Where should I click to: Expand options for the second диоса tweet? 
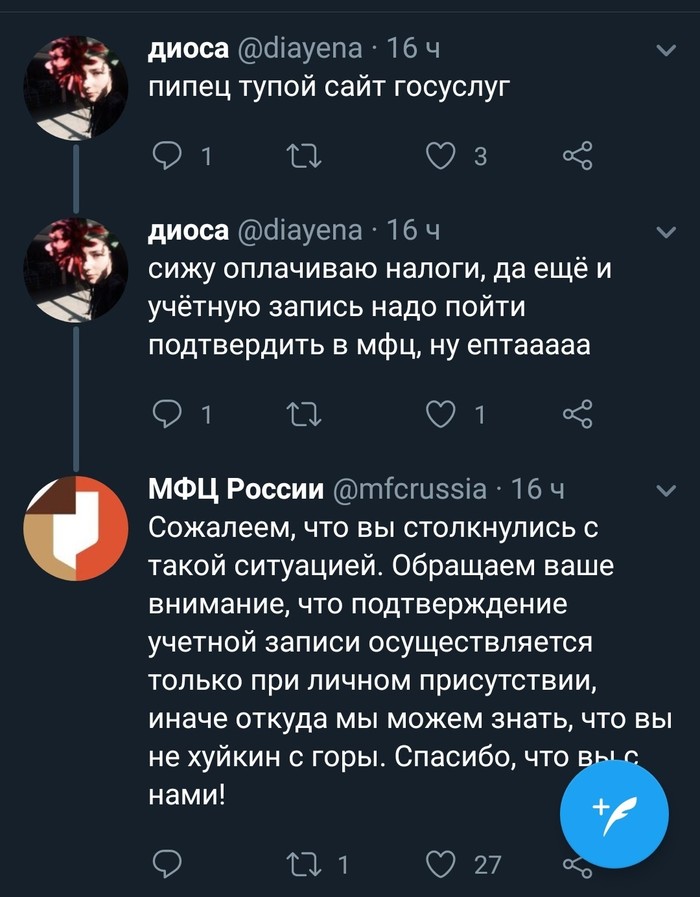pyautogui.click(x=665, y=232)
